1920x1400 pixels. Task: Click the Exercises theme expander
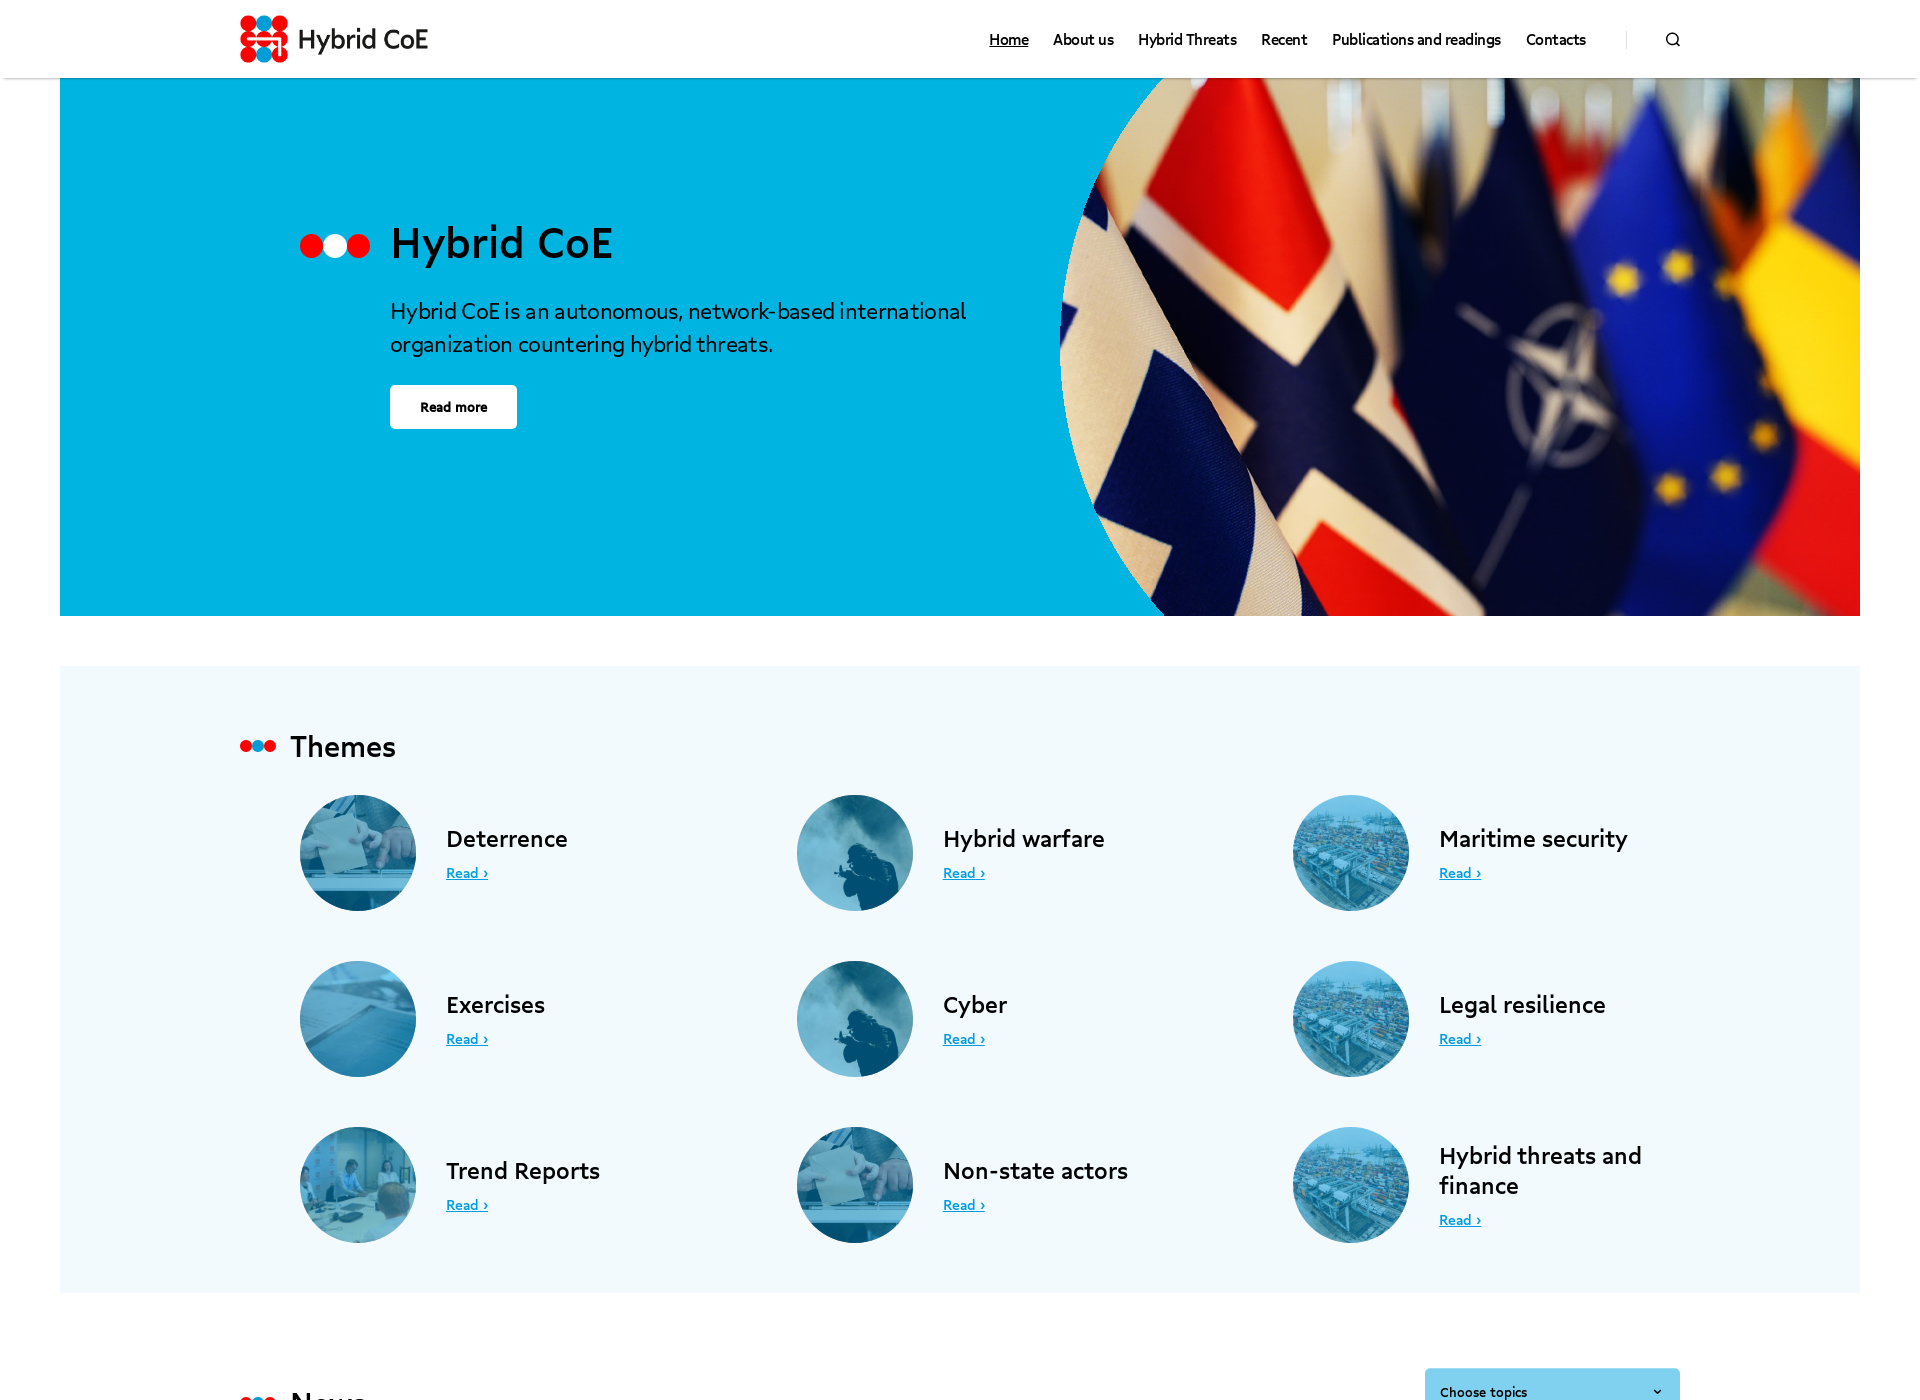point(465,1039)
